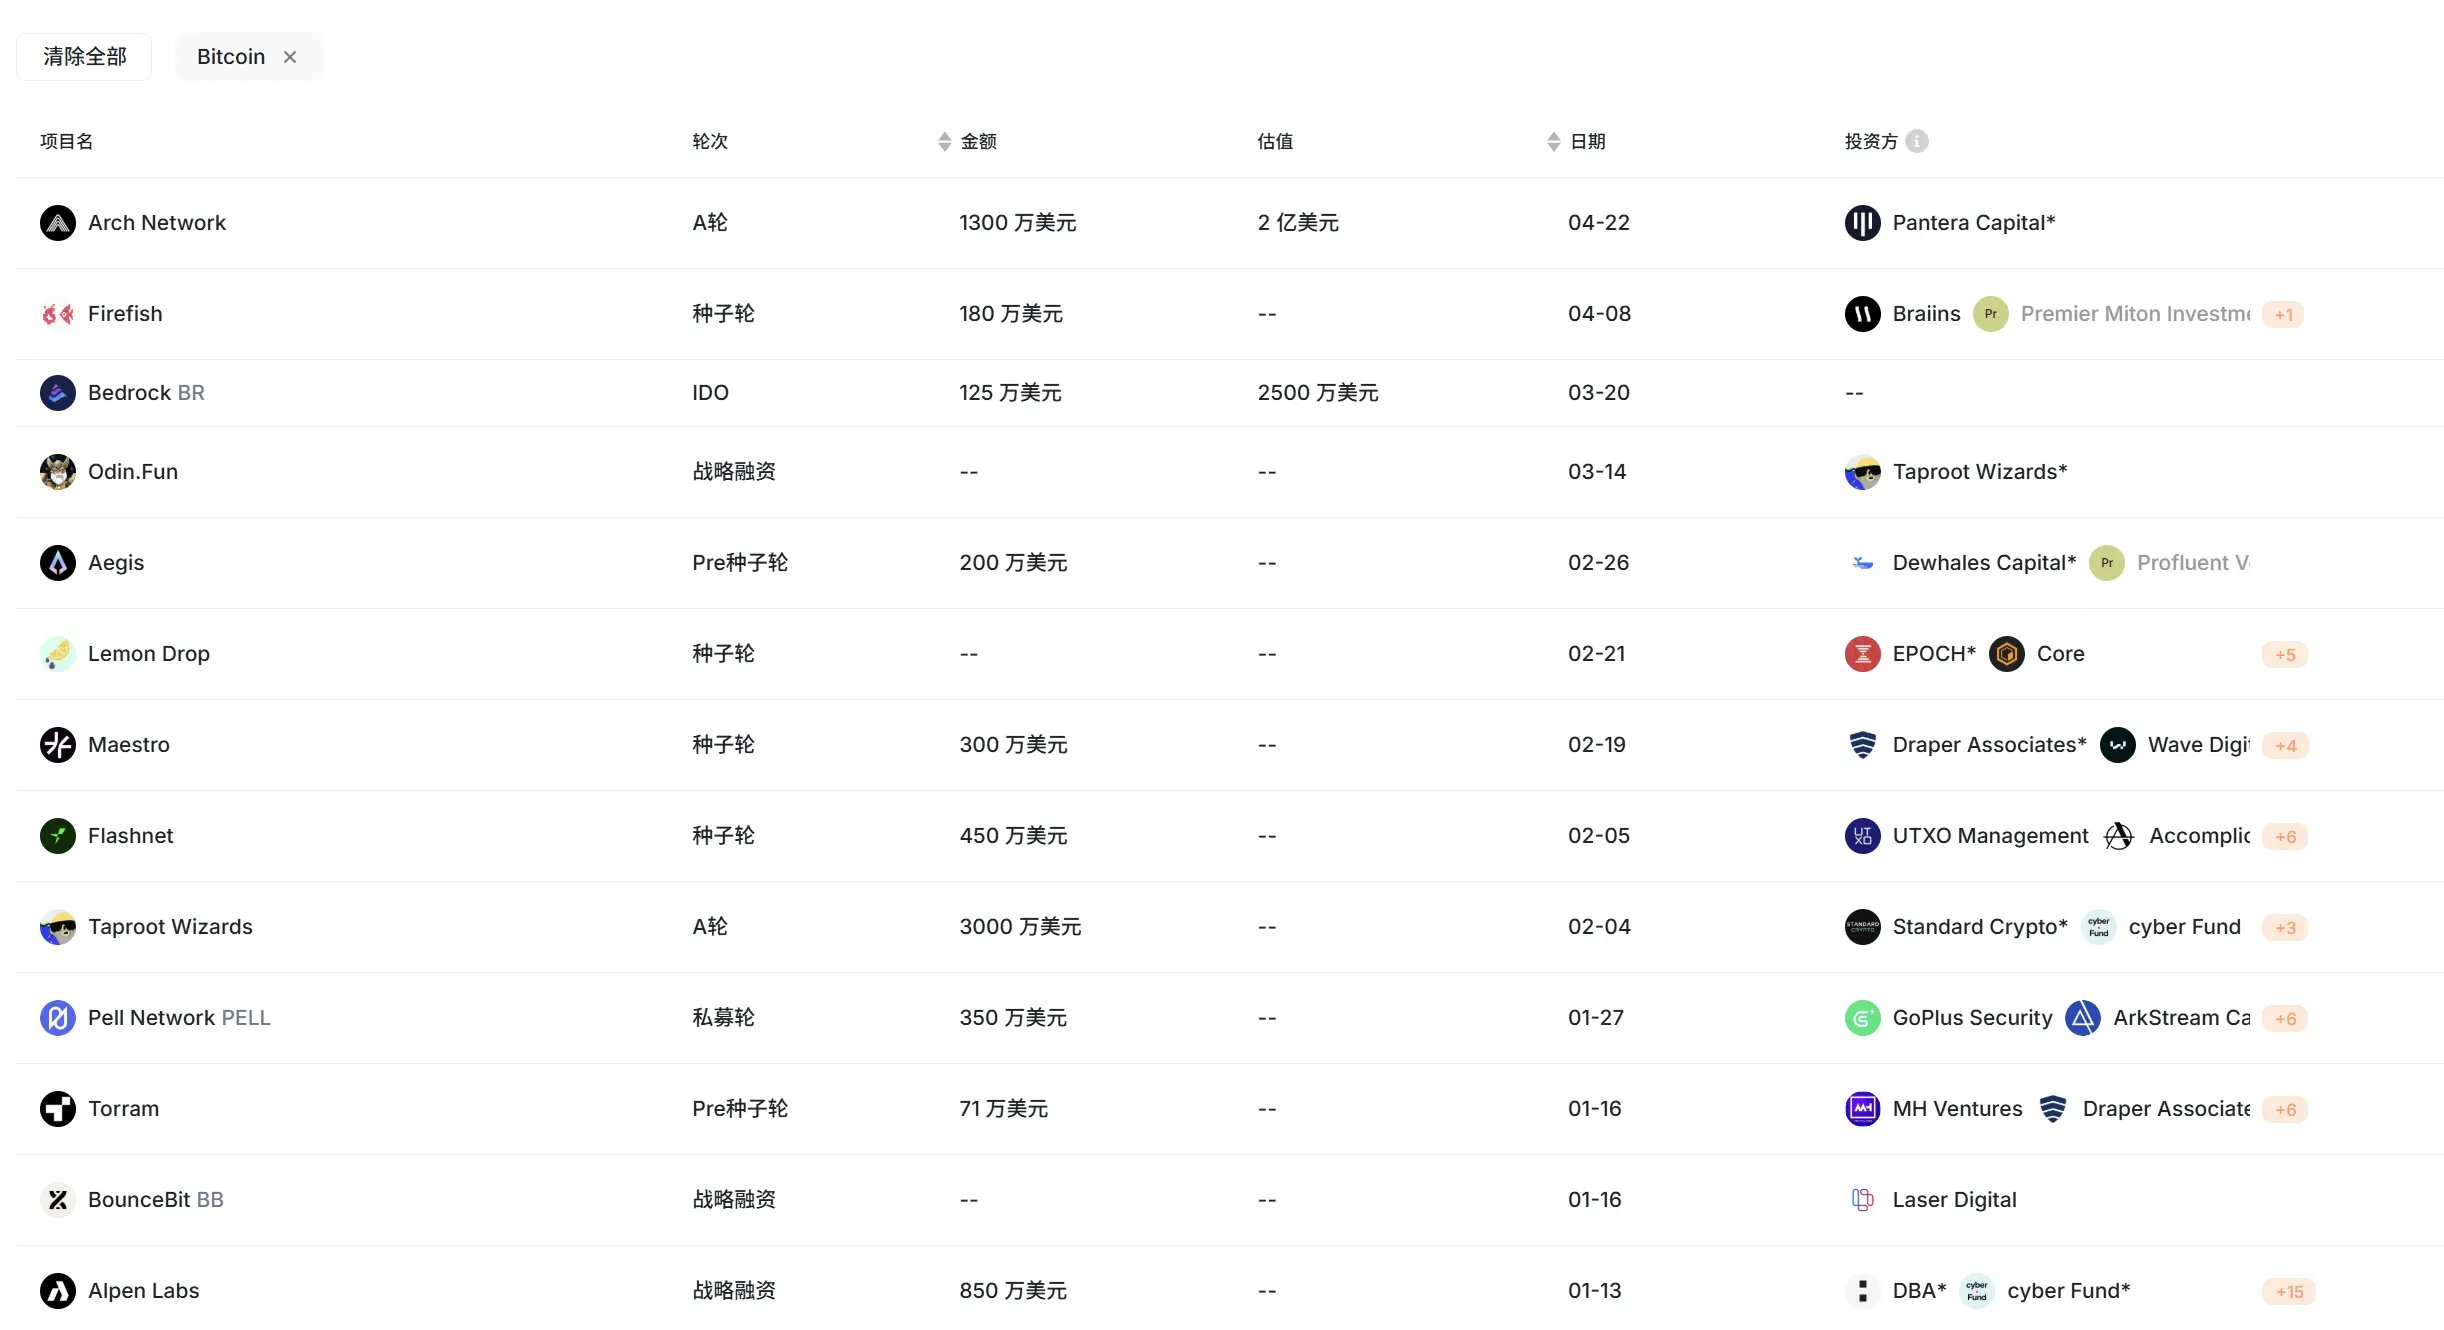The width and height of the screenshot is (2444, 1330).
Task: Remove the Bitcoin filter via its × icon
Action: [290, 57]
